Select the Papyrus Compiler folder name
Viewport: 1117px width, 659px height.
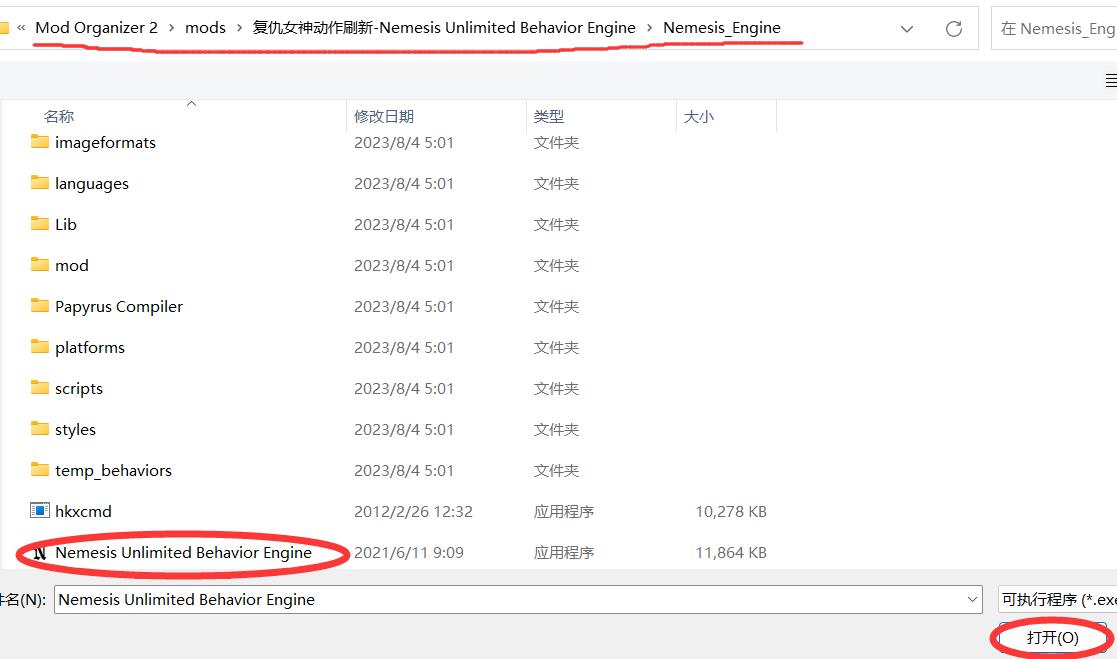119,306
